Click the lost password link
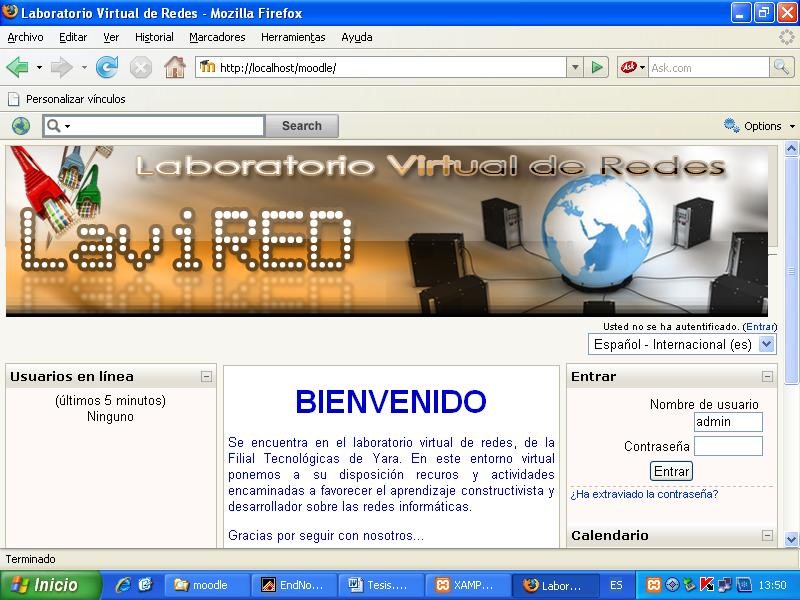 point(644,494)
